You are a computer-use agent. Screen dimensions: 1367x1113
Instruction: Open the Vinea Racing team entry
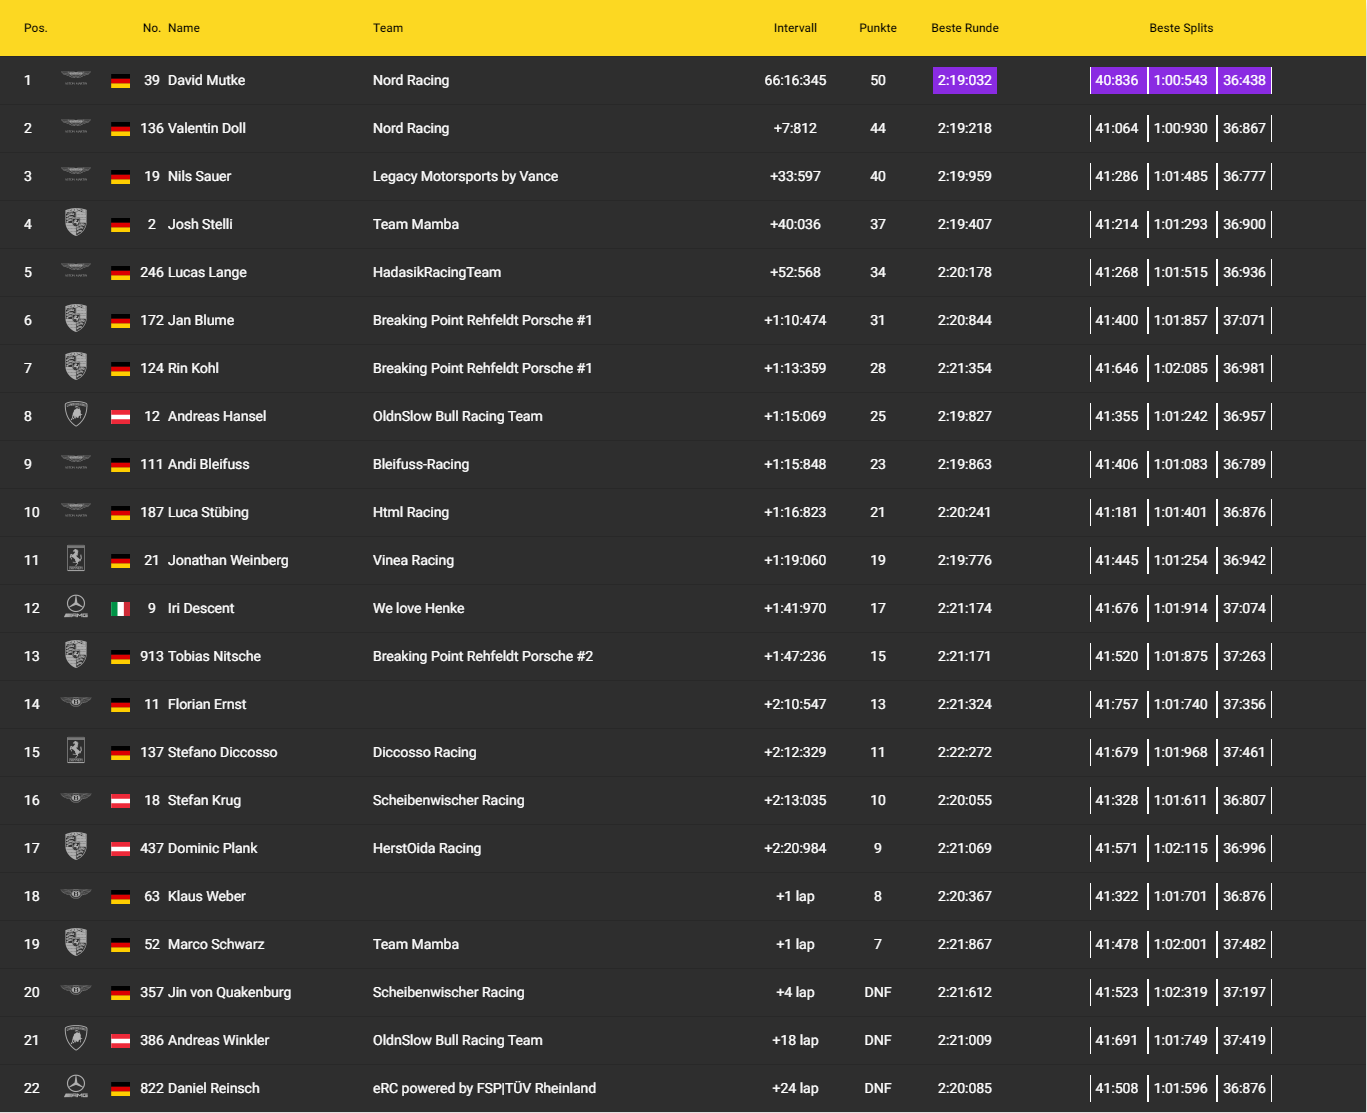413,560
